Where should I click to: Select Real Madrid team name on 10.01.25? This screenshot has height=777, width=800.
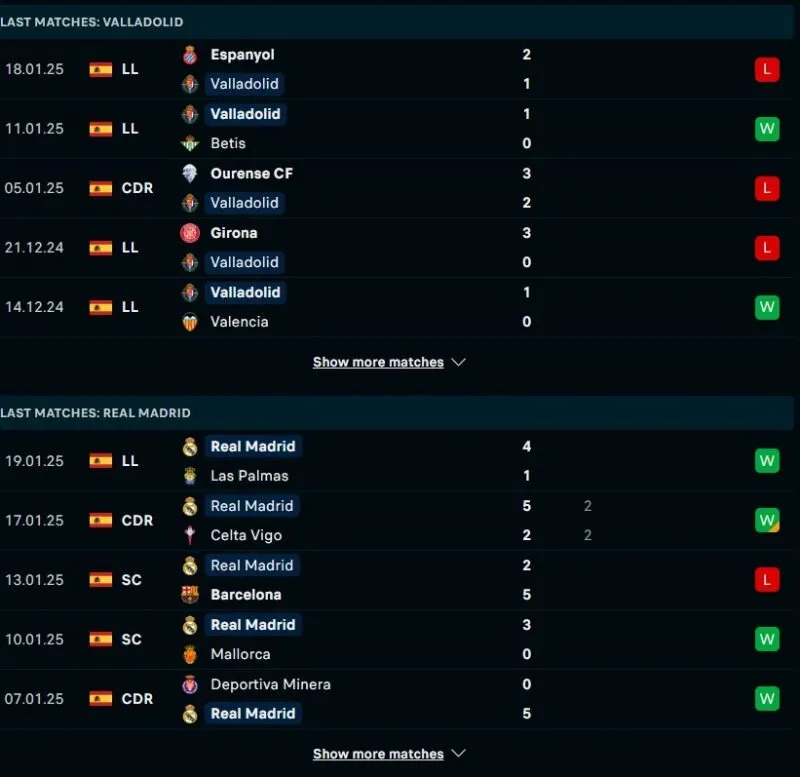coord(253,625)
